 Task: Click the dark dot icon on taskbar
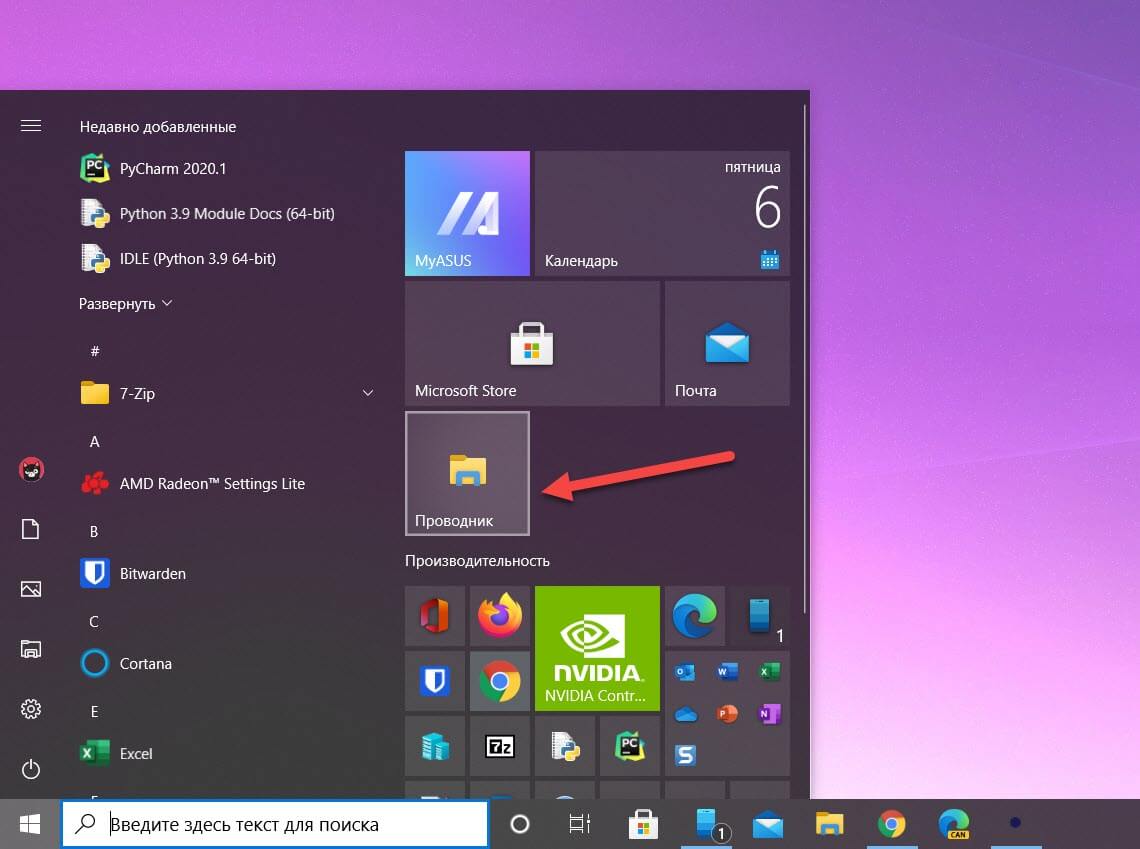1016,823
